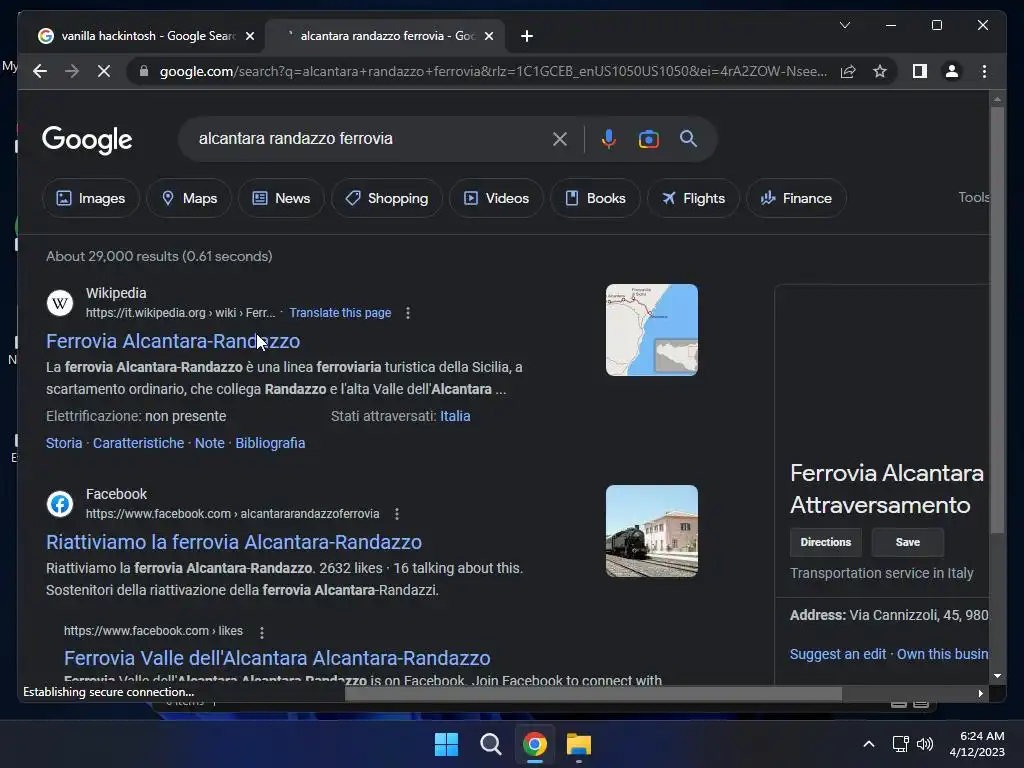Click Directions in the knowledge panel
Viewport: 1024px width, 768px height.
825,542
